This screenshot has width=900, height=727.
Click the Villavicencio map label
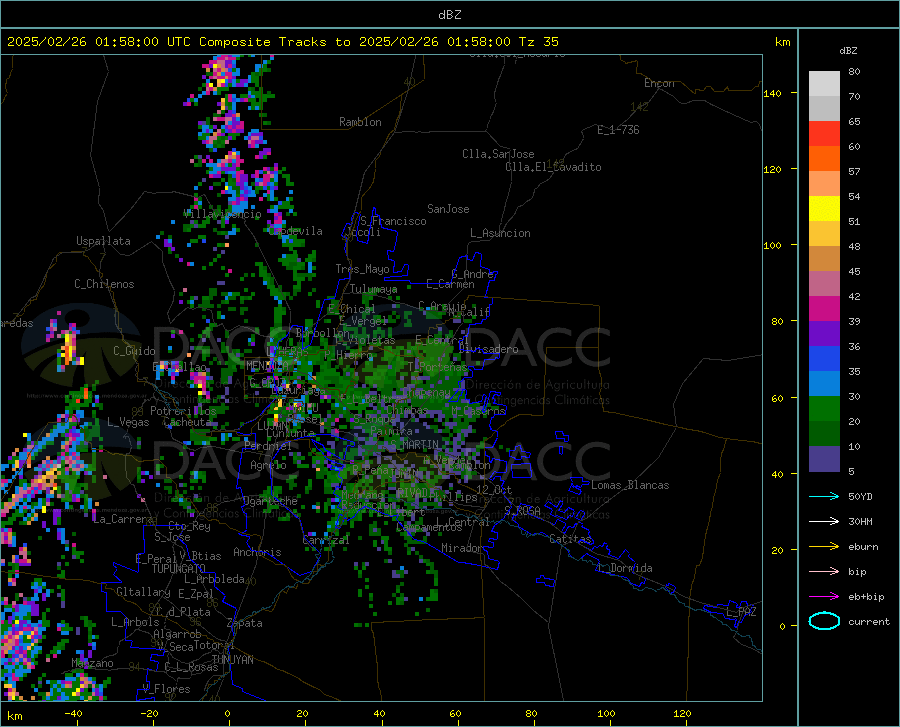pyautogui.click(x=222, y=213)
